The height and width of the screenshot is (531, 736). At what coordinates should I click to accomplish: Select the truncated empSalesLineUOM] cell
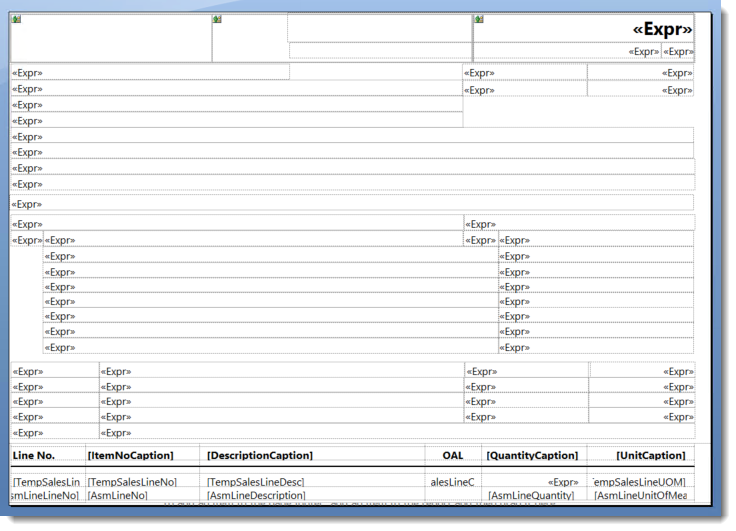coord(640,482)
